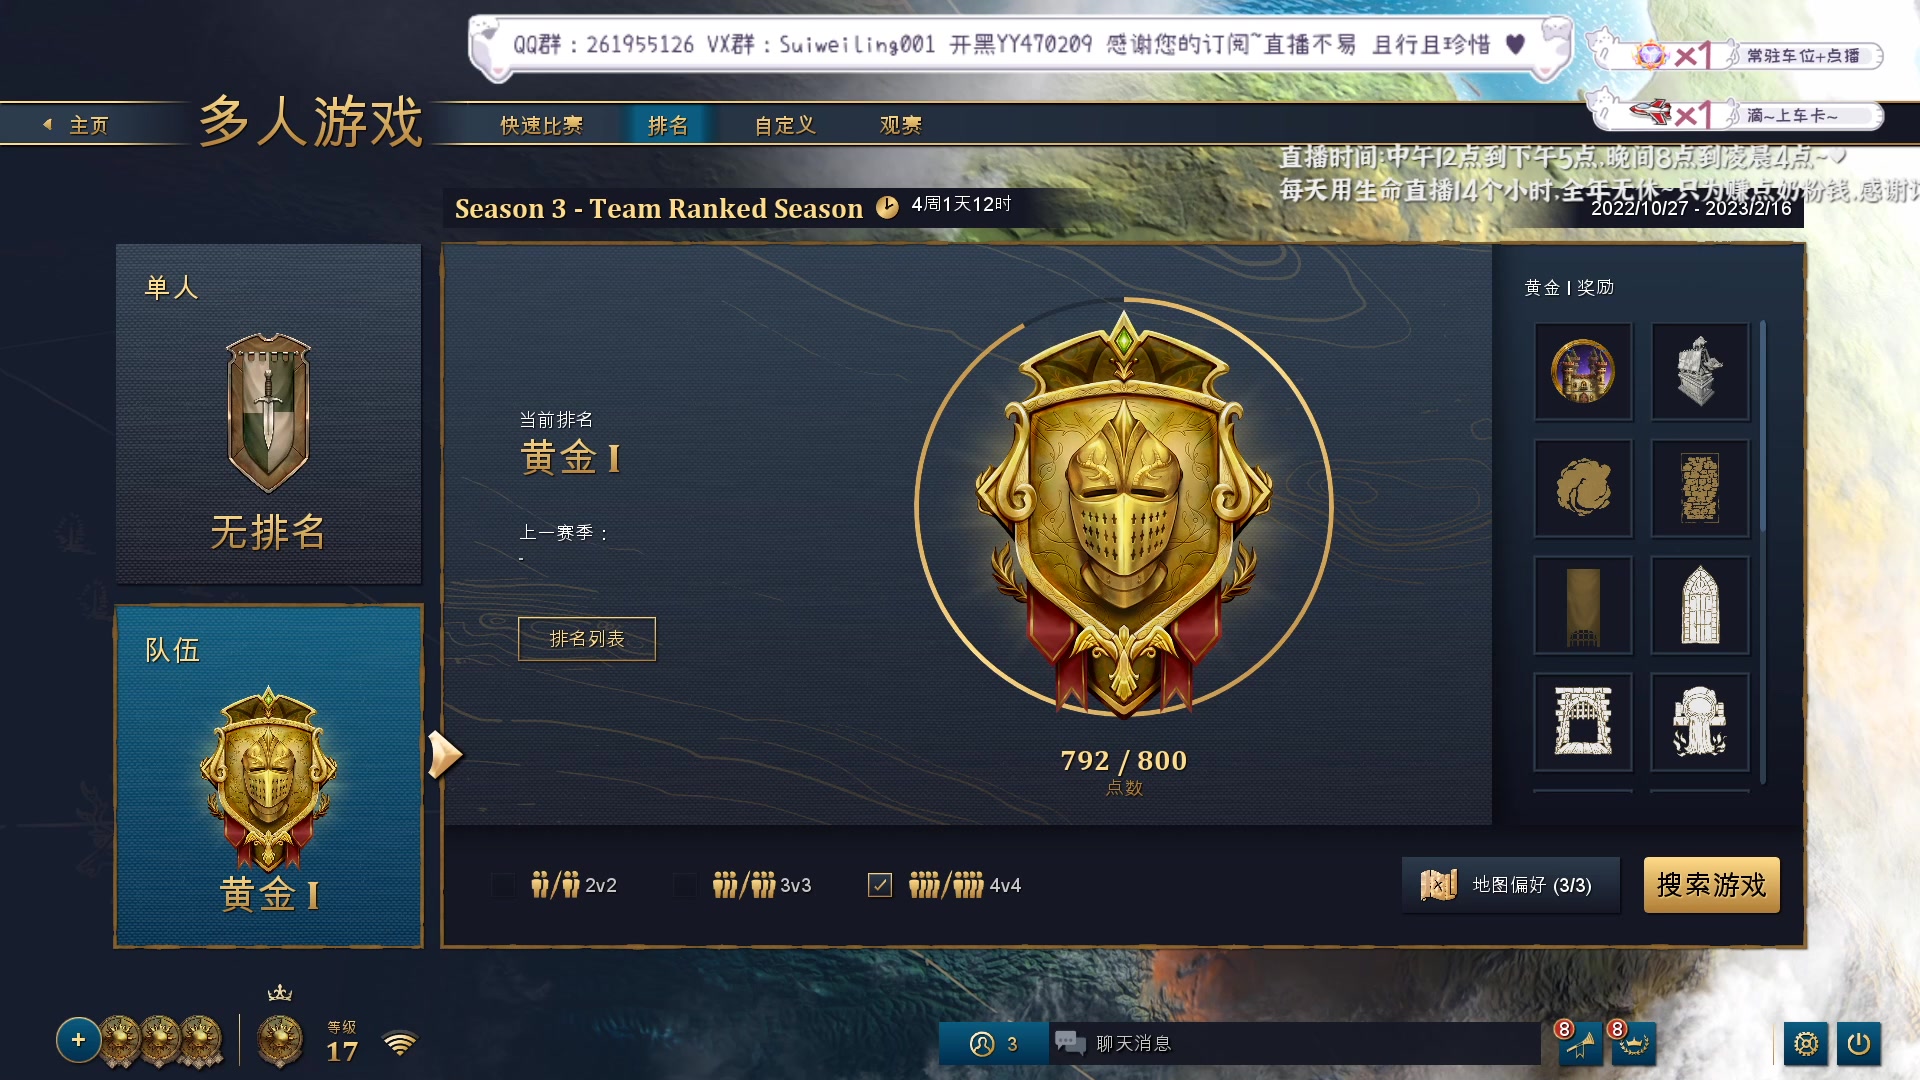Go back with 主页 arrow
The width and height of the screenshot is (1920, 1080).
(x=76, y=125)
